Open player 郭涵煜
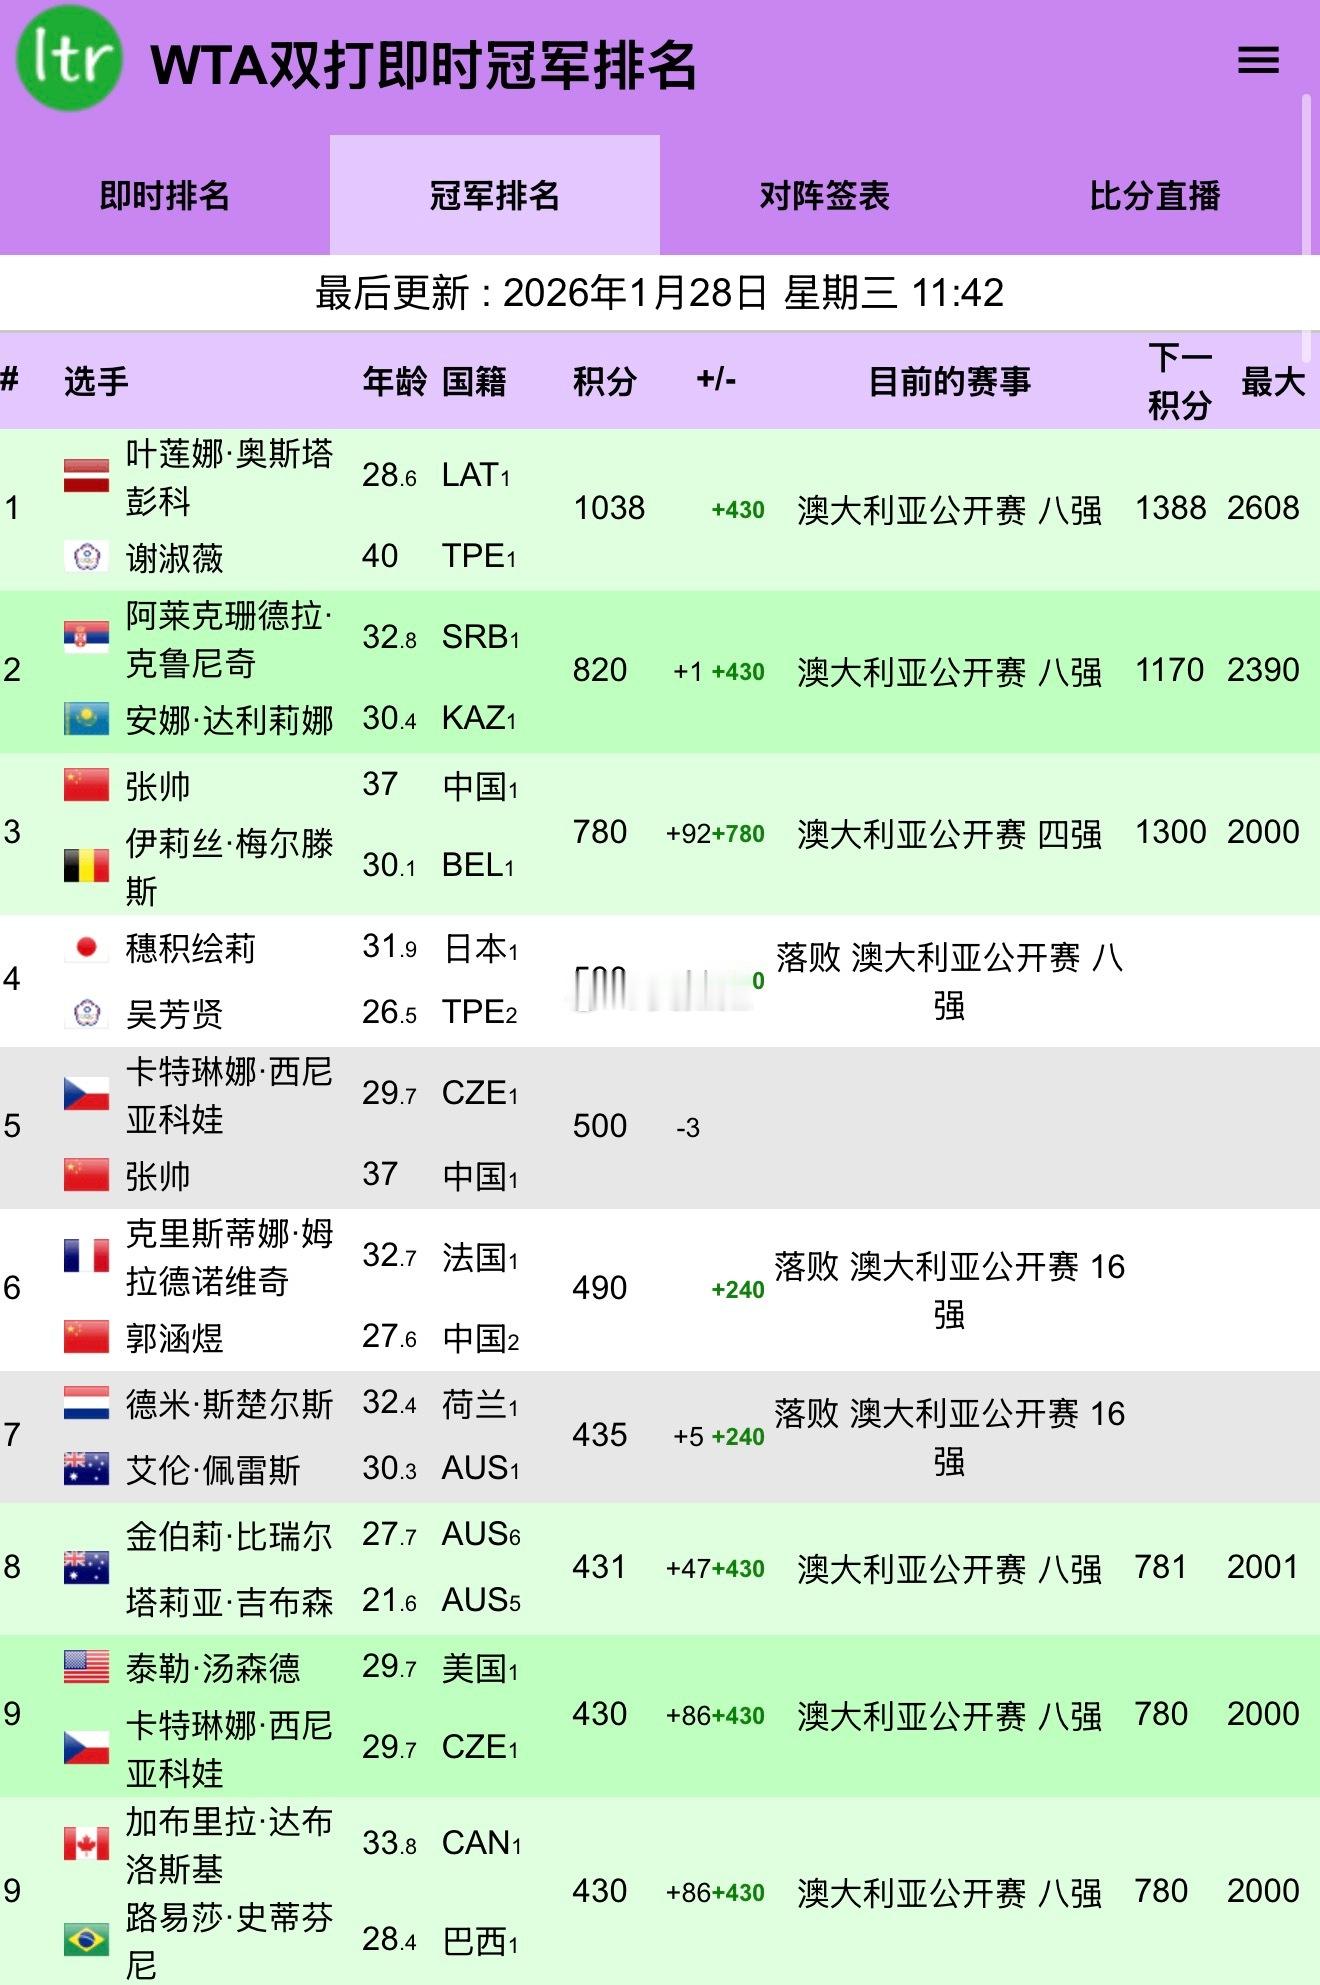The image size is (1320, 1985). (174, 1338)
